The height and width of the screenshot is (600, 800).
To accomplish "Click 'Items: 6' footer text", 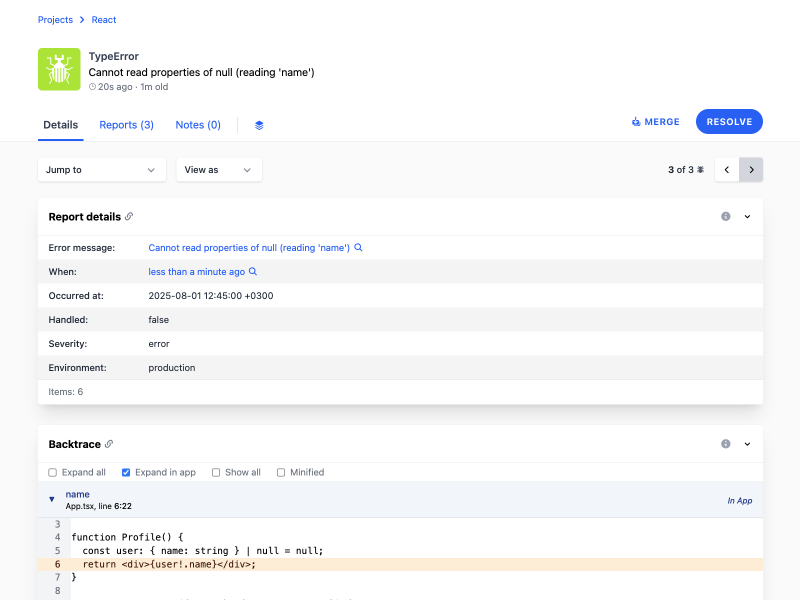I will tap(66, 391).
